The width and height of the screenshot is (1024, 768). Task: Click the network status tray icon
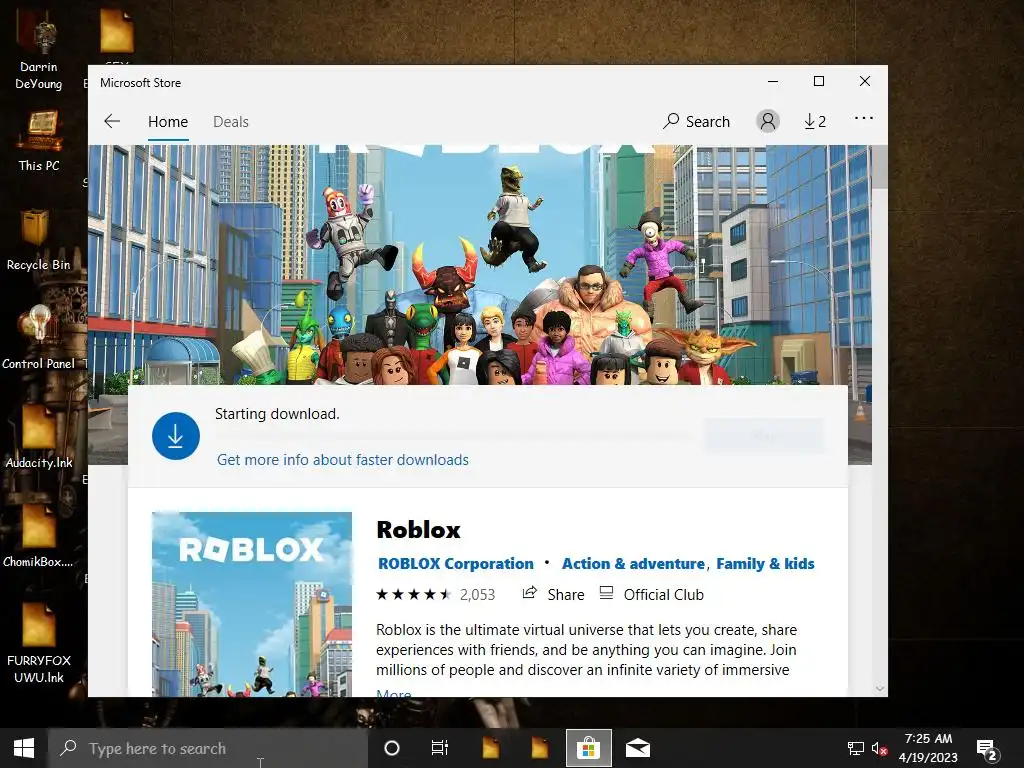tap(856, 749)
